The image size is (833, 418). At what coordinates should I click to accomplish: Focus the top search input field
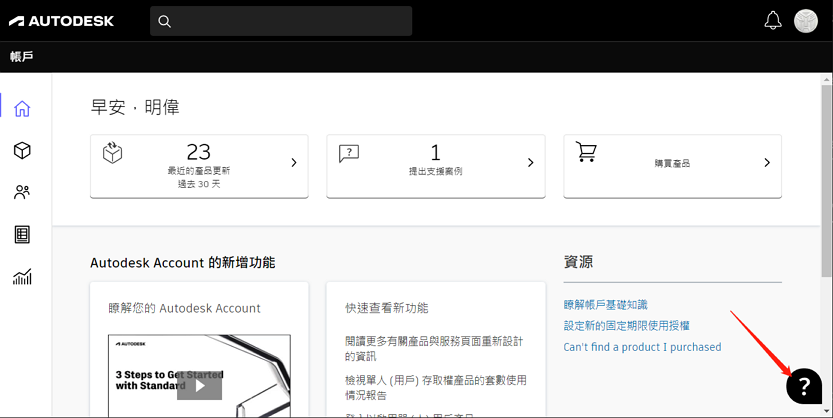coord(281,21)
